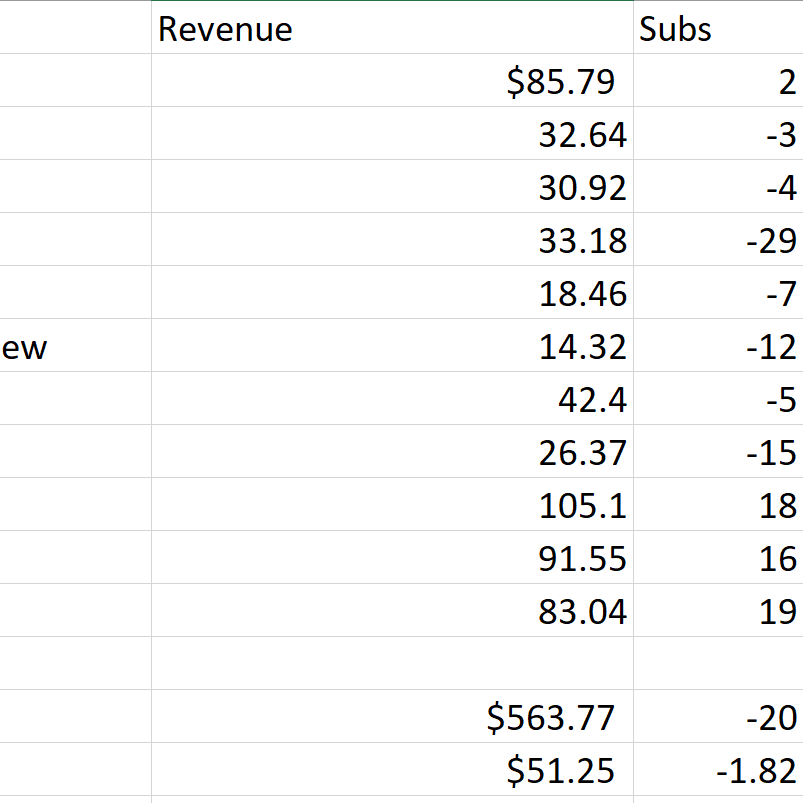Click the Subs cell with value 19
This screenshot has width=803, height=803.
717,611
